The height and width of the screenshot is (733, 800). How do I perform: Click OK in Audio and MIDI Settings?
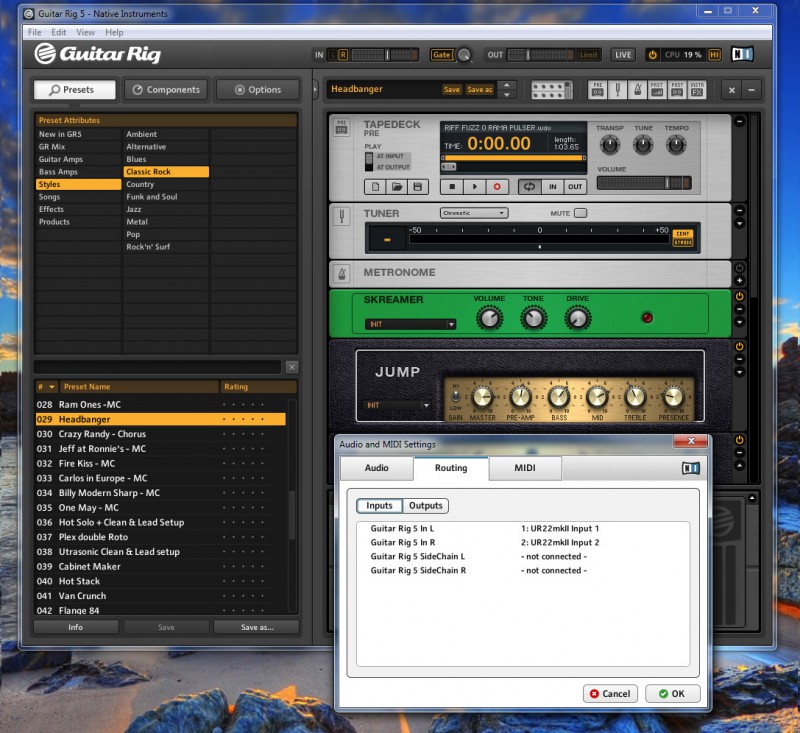coord(672,694)
